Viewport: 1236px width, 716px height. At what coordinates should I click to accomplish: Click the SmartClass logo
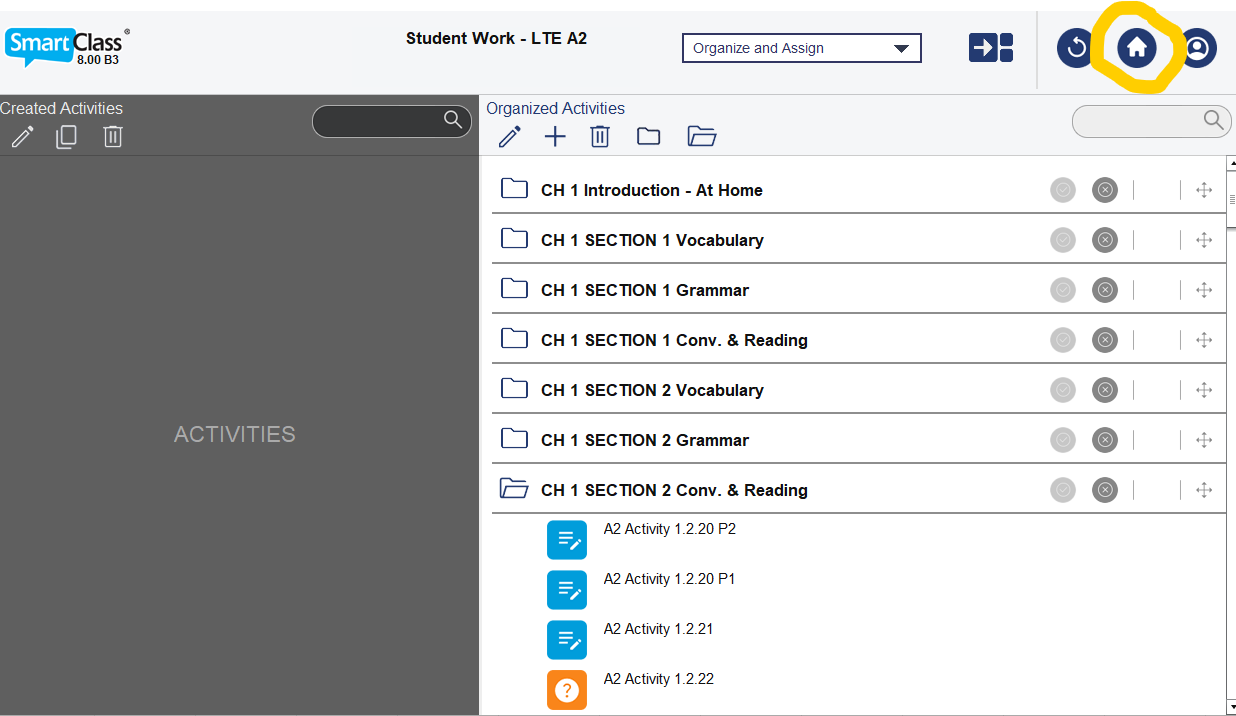[x=67, y=46]
